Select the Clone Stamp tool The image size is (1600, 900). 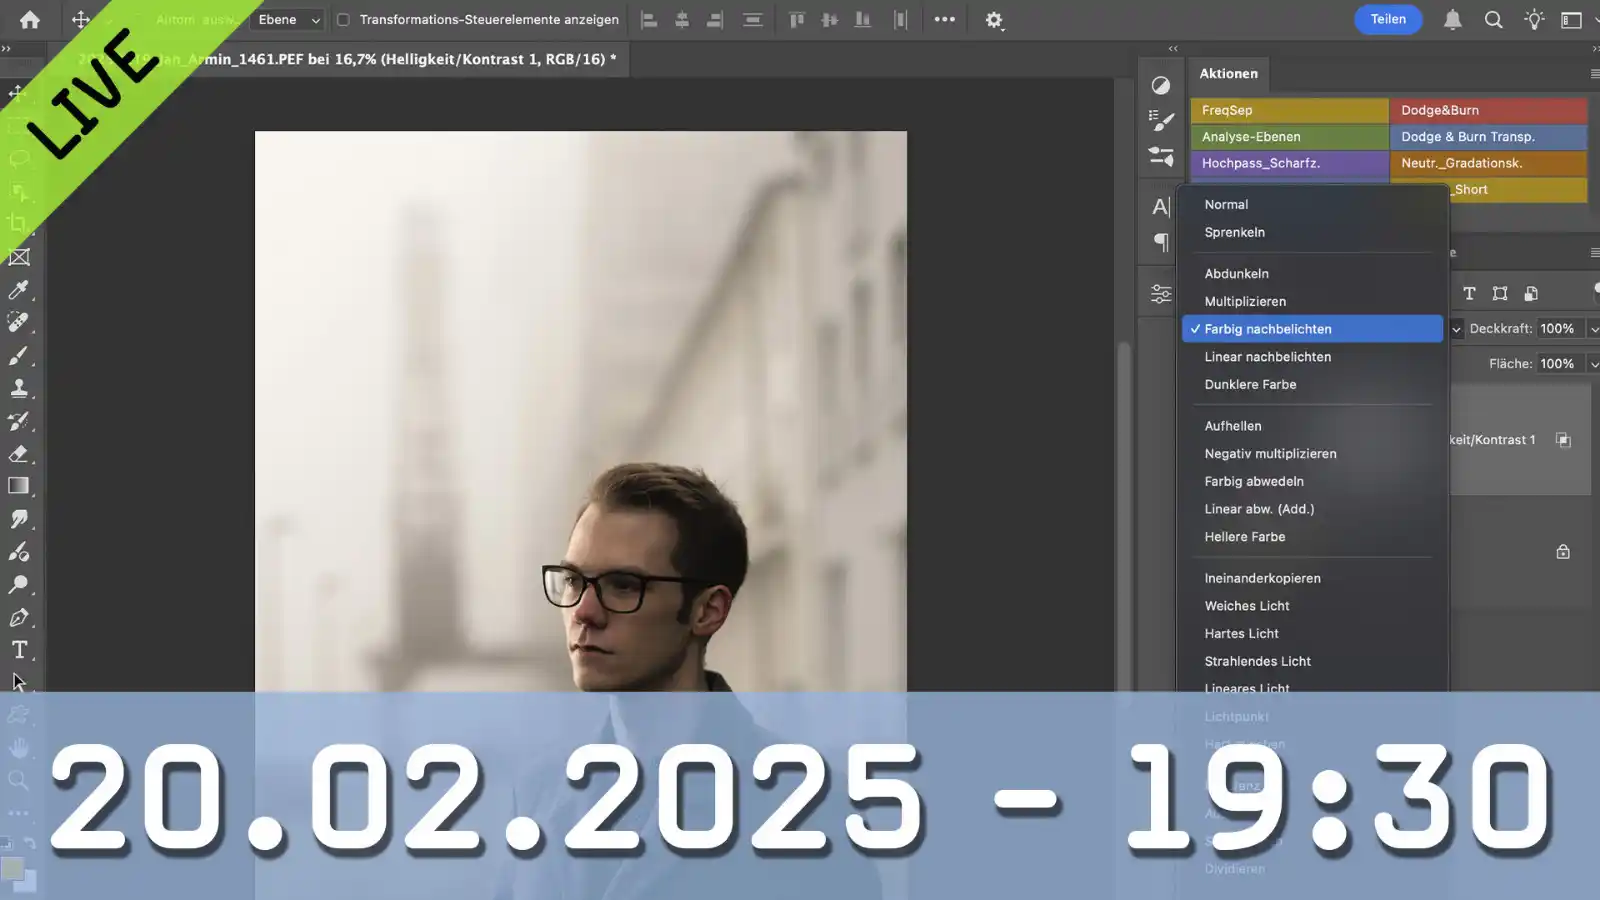pos(19,388)
